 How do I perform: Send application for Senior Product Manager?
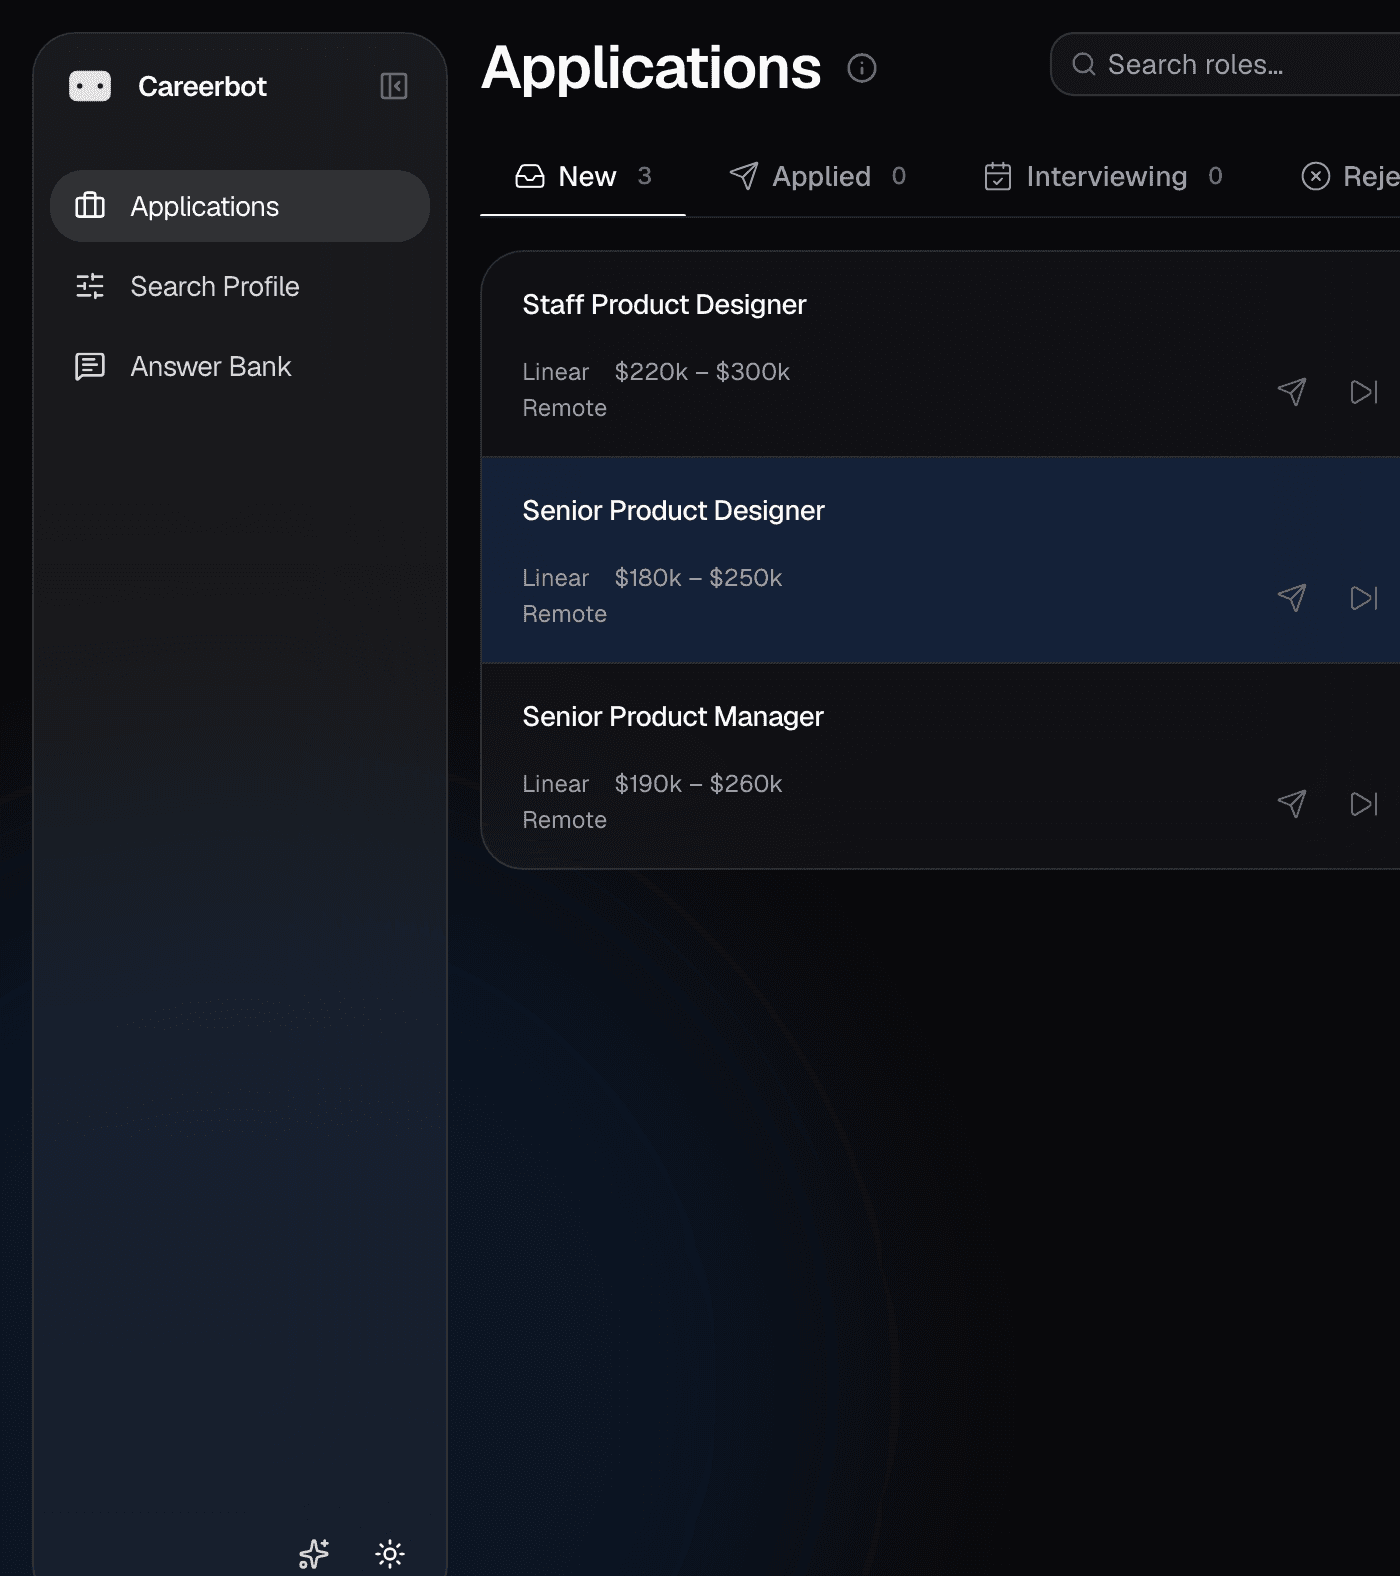click(1292, 804)
